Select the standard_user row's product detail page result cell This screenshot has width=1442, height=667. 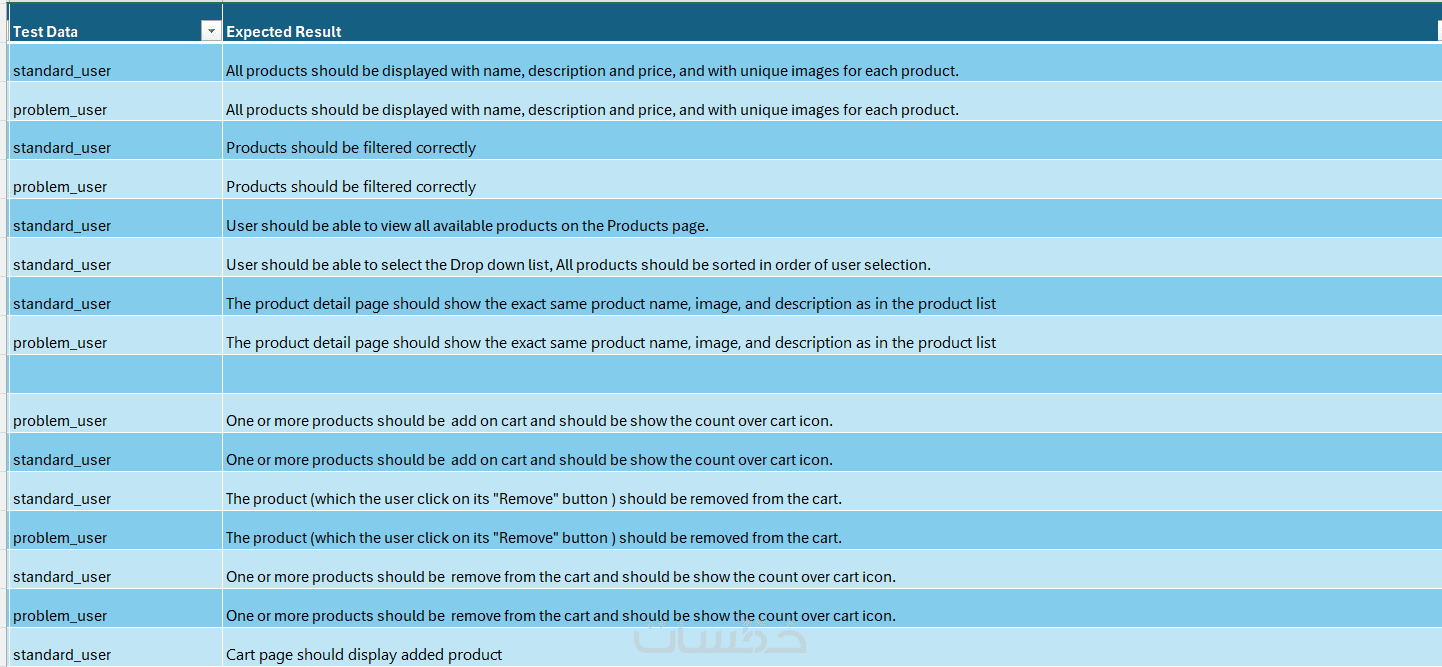(611, 304)
